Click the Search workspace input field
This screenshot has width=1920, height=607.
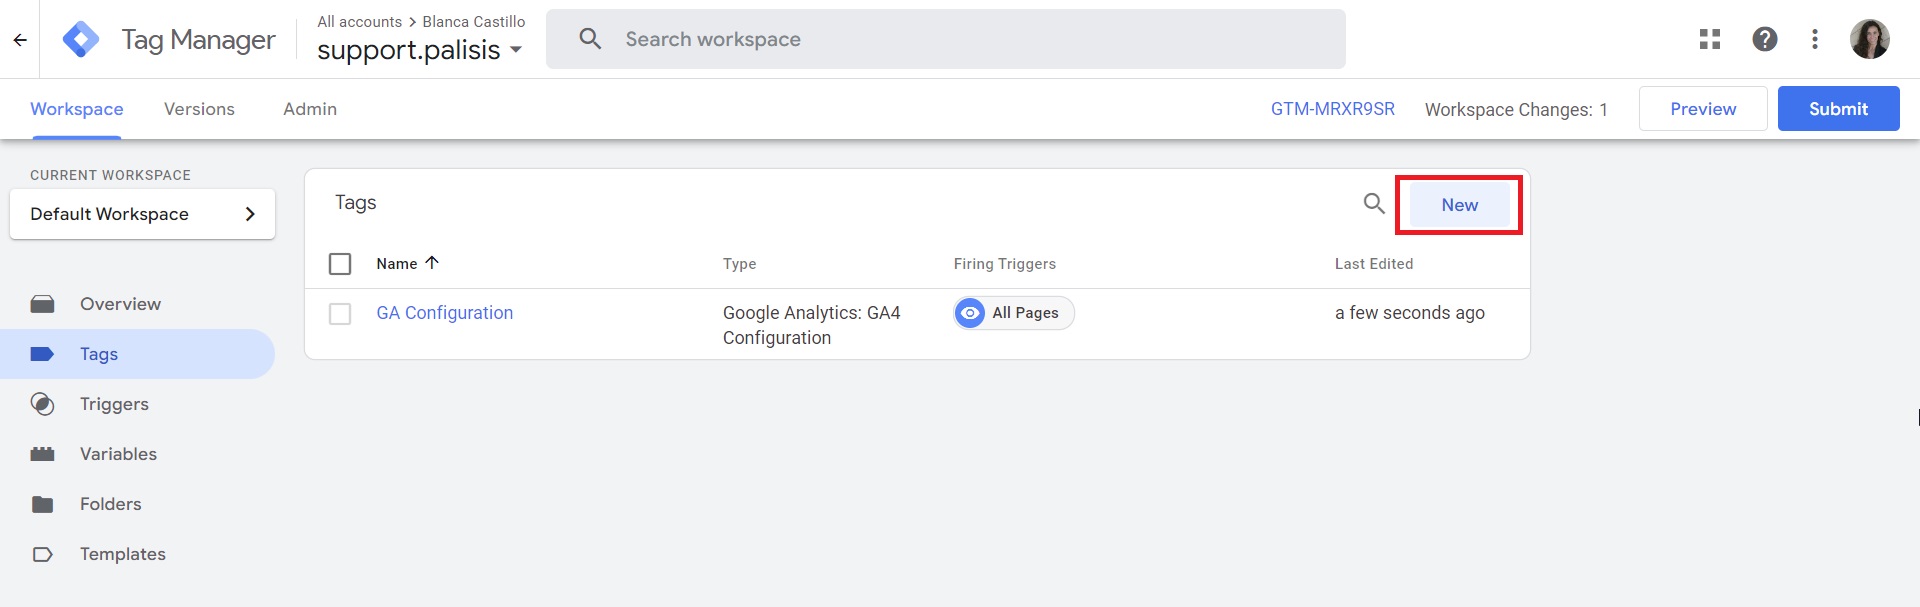(945, 39)
